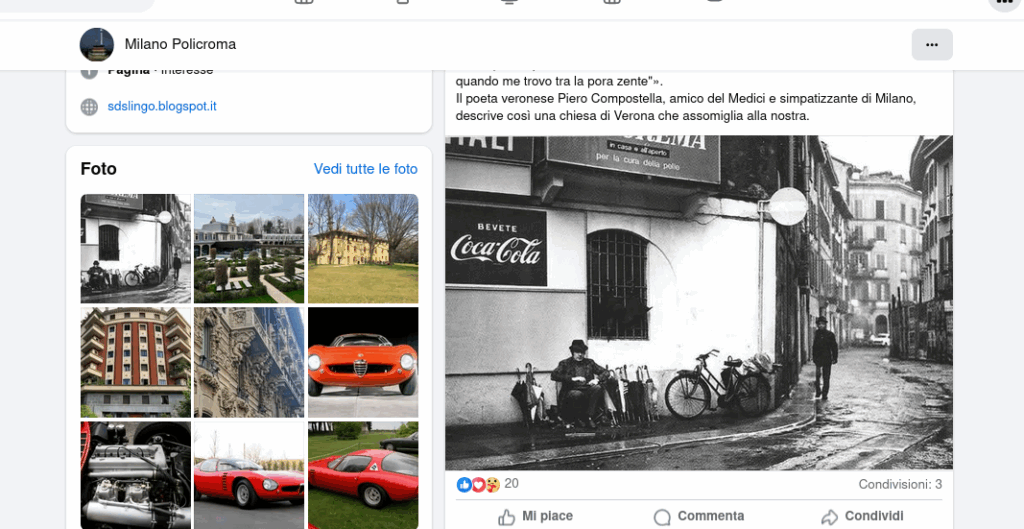Open ornate stone facade photo thumbnail
This screenshot has width=1024, height=529.
pos(249,362)
